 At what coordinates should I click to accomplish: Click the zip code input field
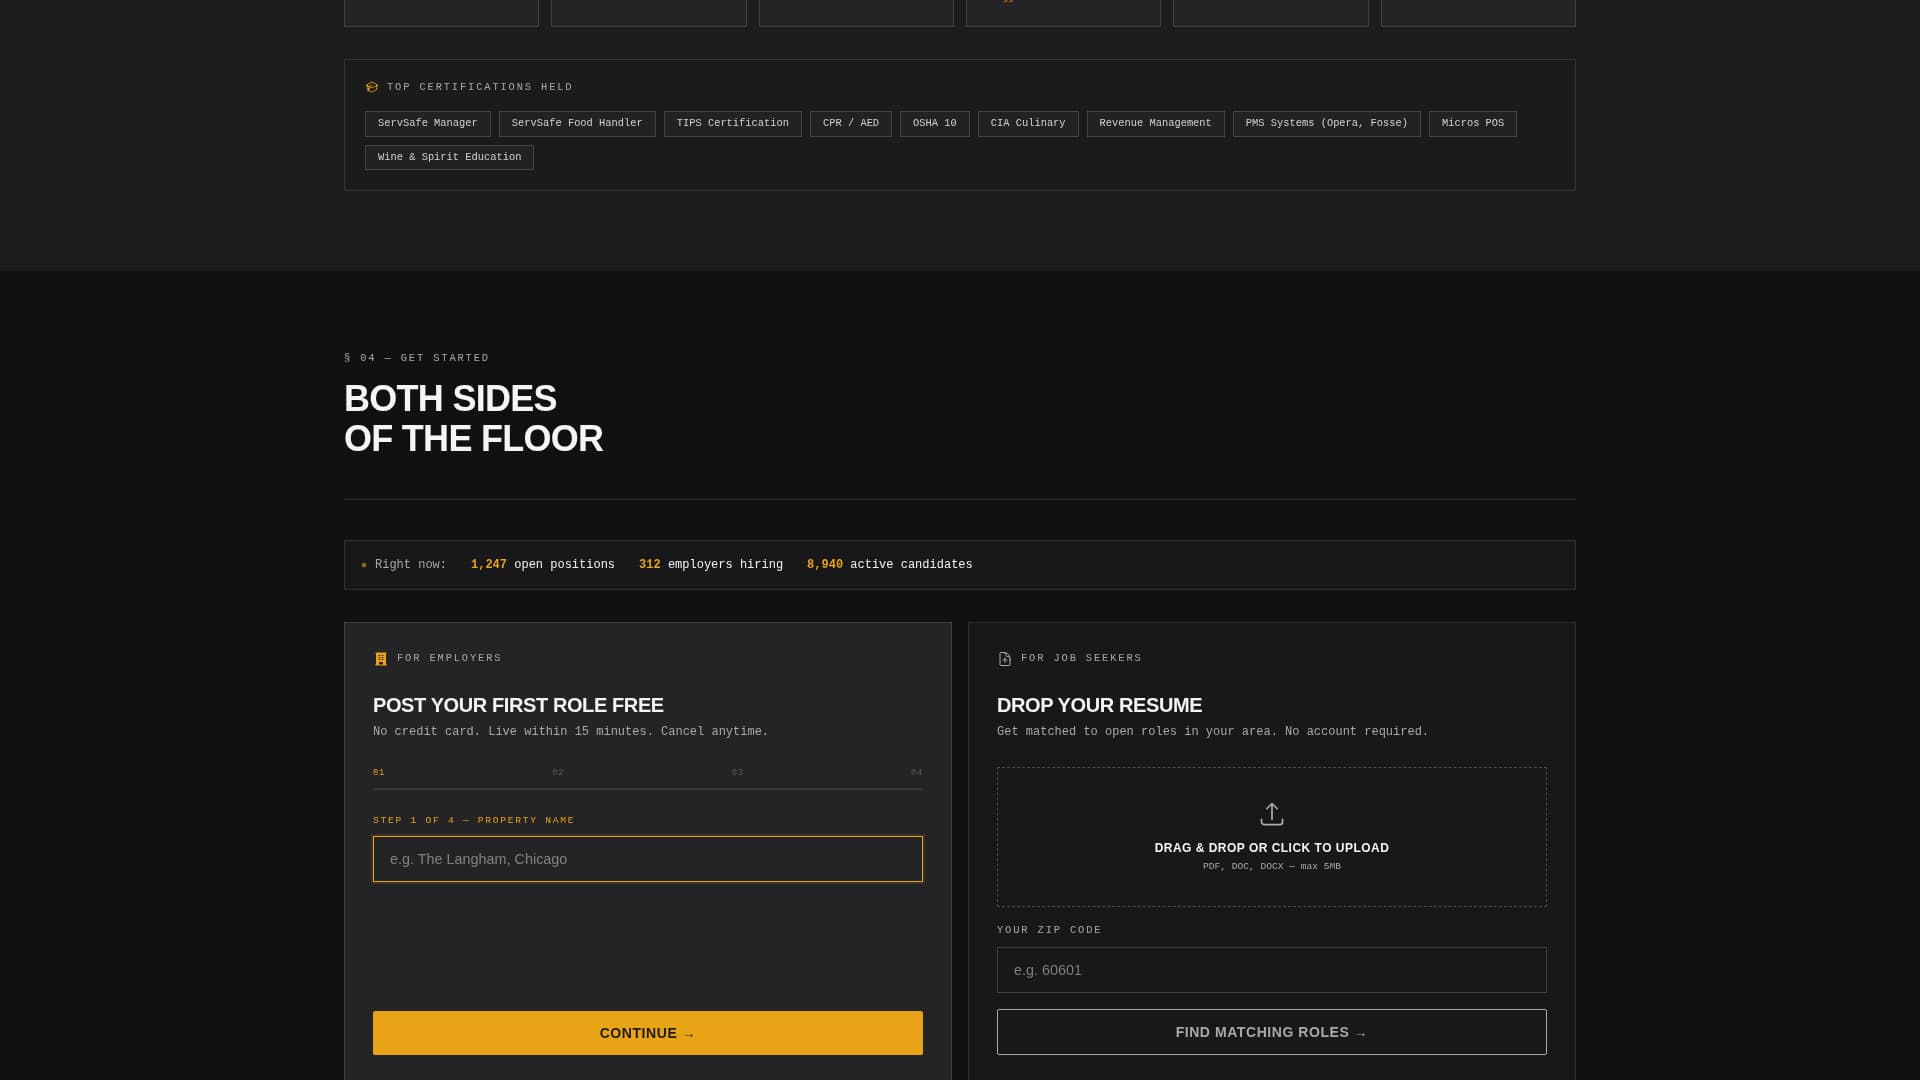[x=1271, y=970]
